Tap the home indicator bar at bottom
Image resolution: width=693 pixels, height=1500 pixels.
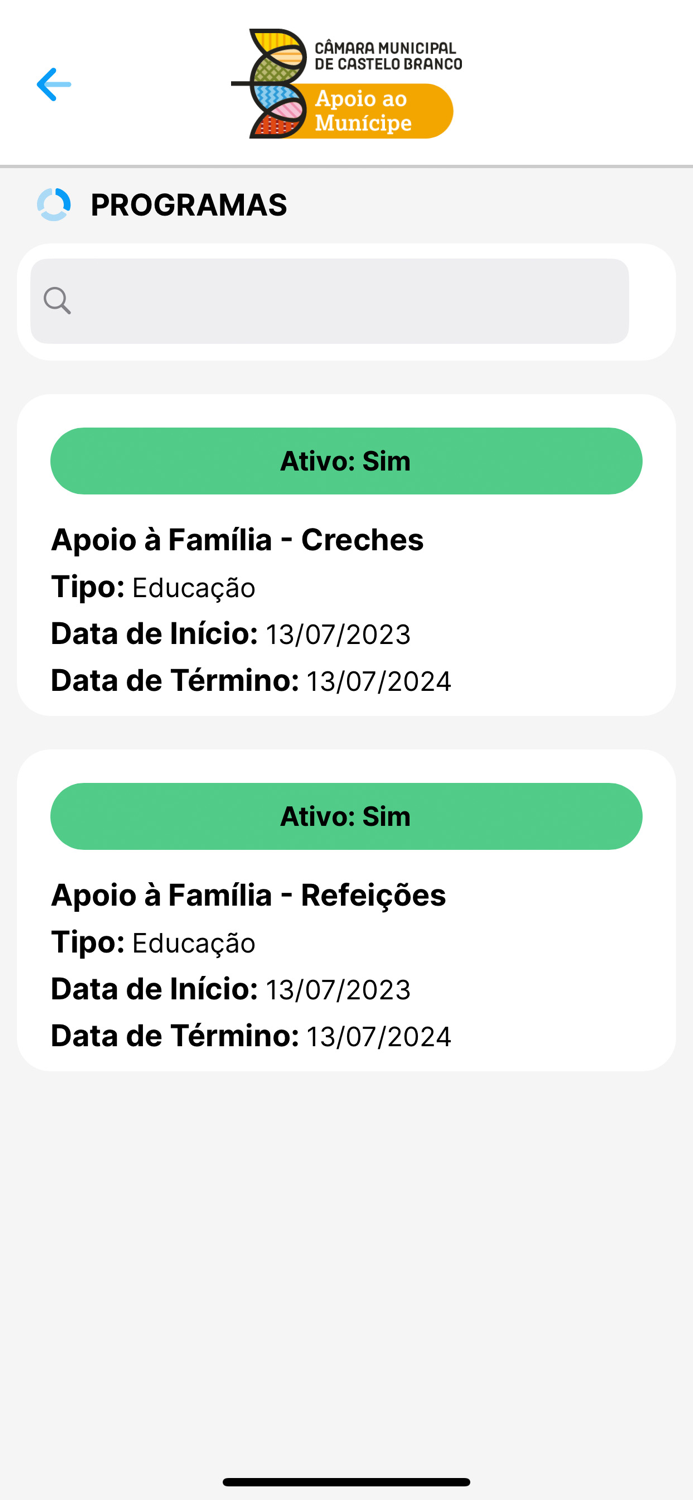[x=346, y=1483]
